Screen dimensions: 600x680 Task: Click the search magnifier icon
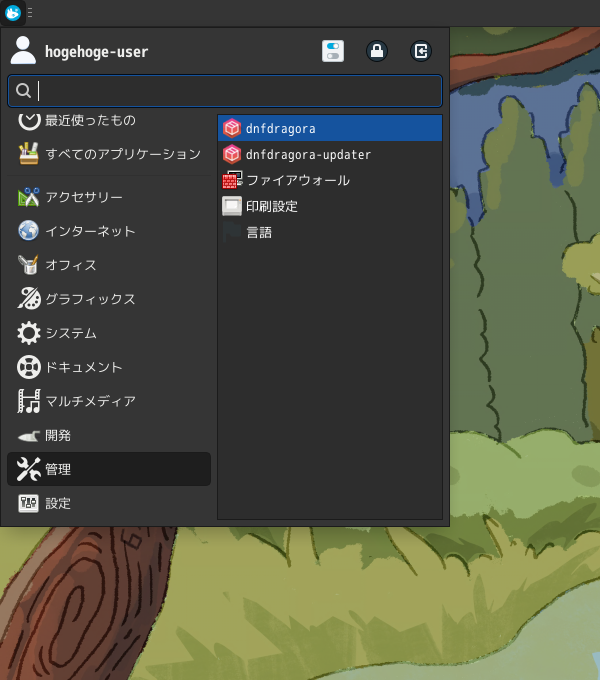point(23,91)
